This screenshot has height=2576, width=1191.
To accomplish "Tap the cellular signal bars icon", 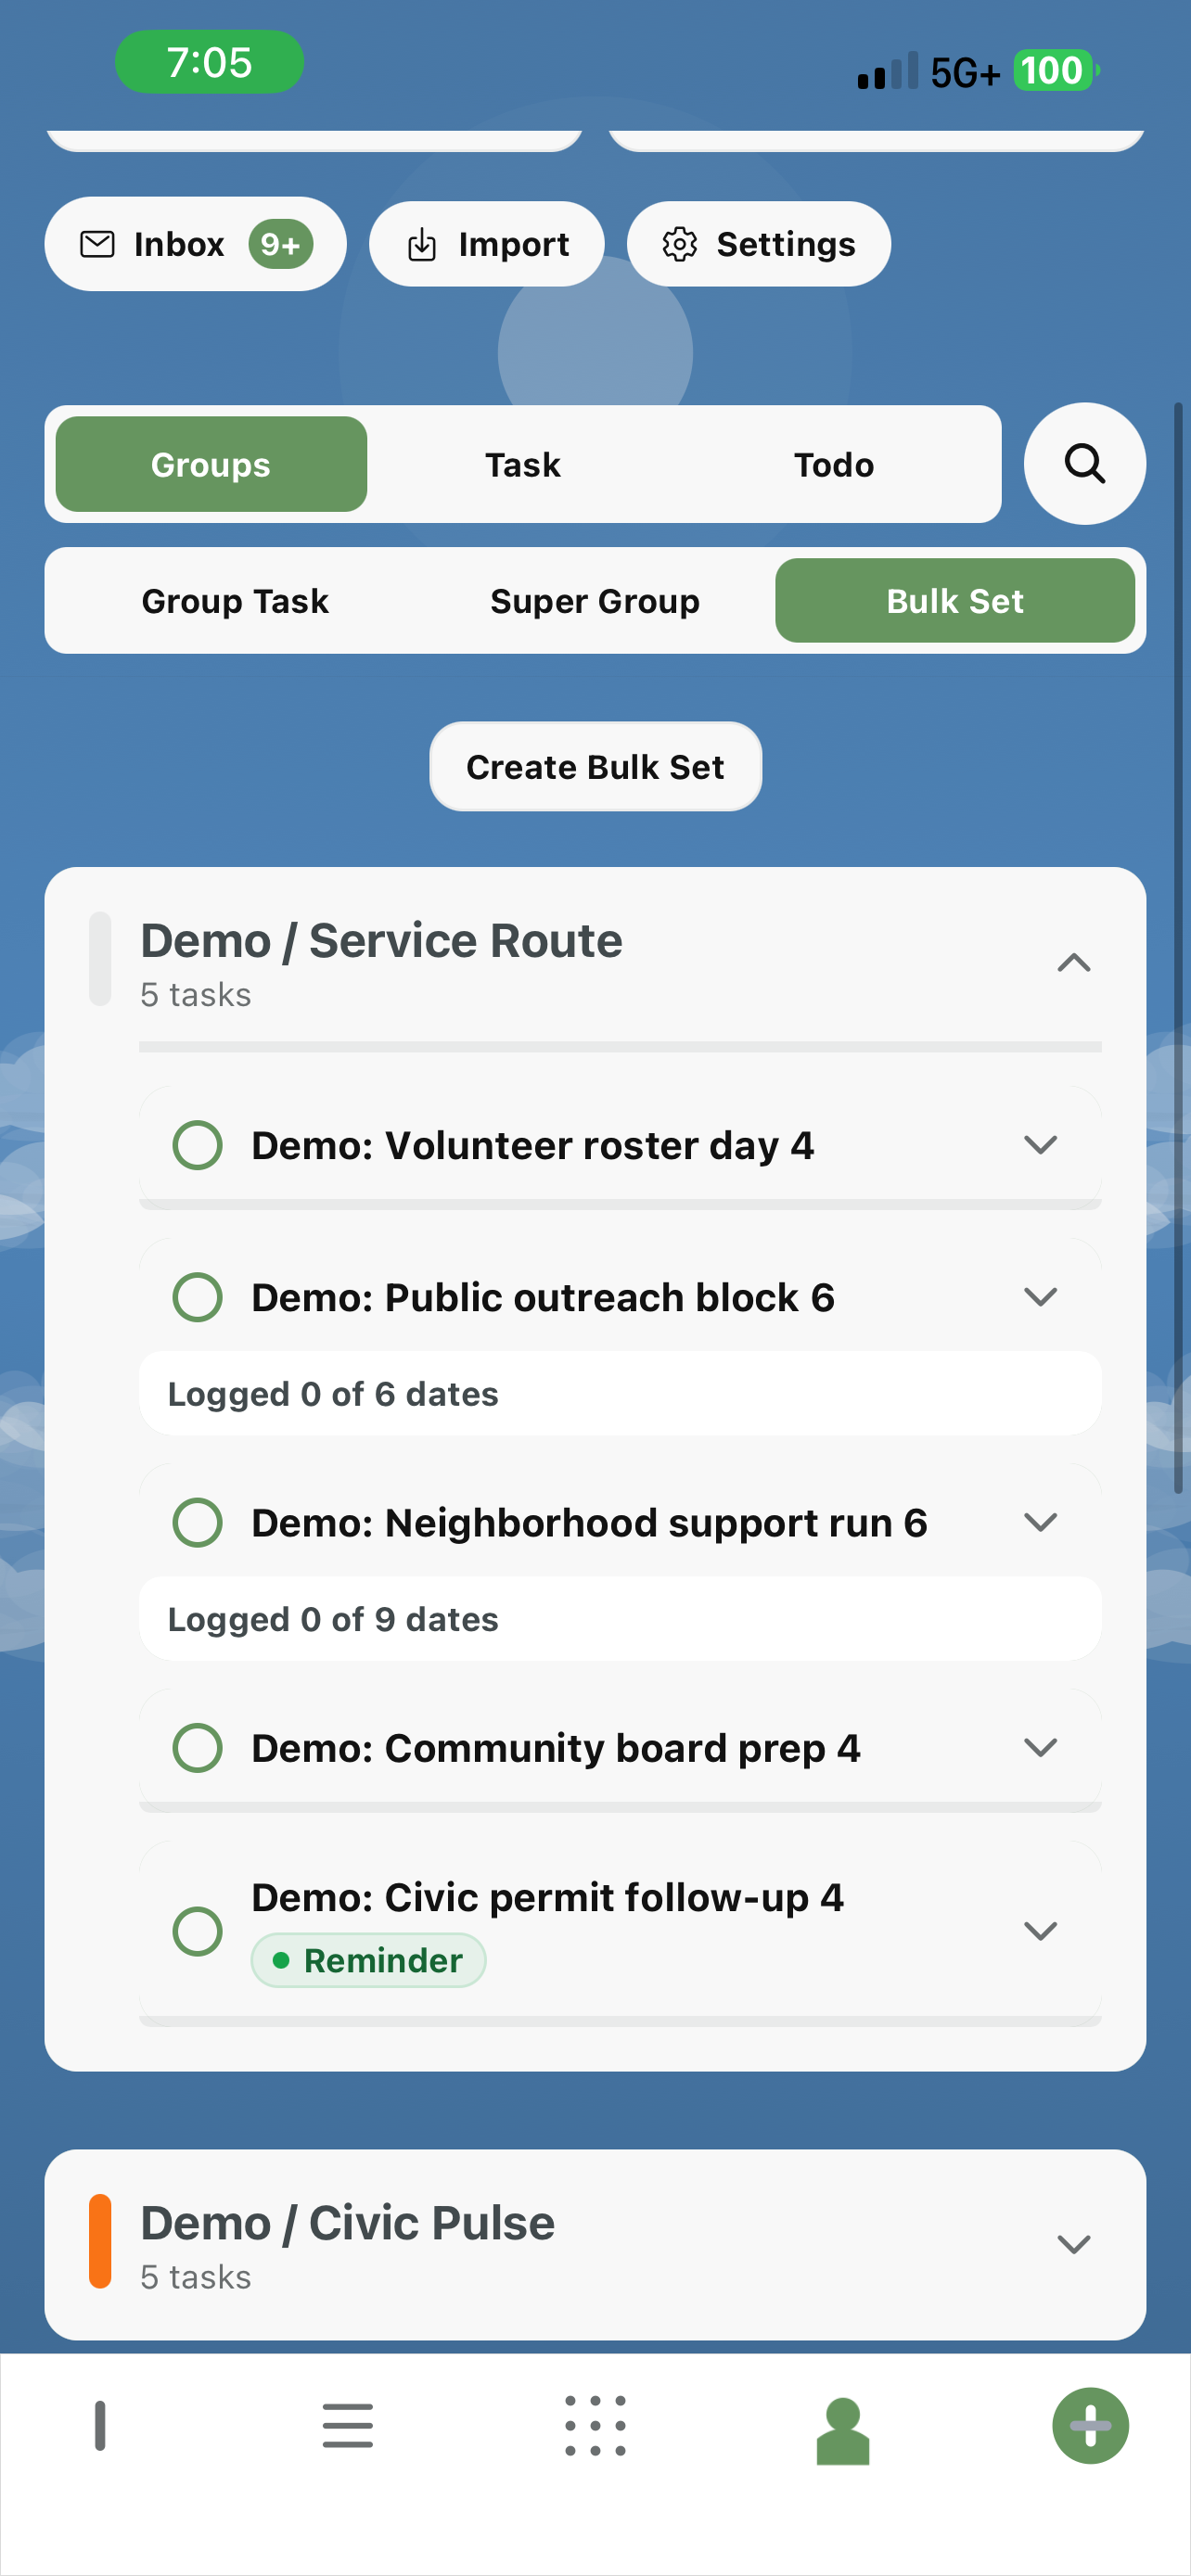I will tap(887, 71).
